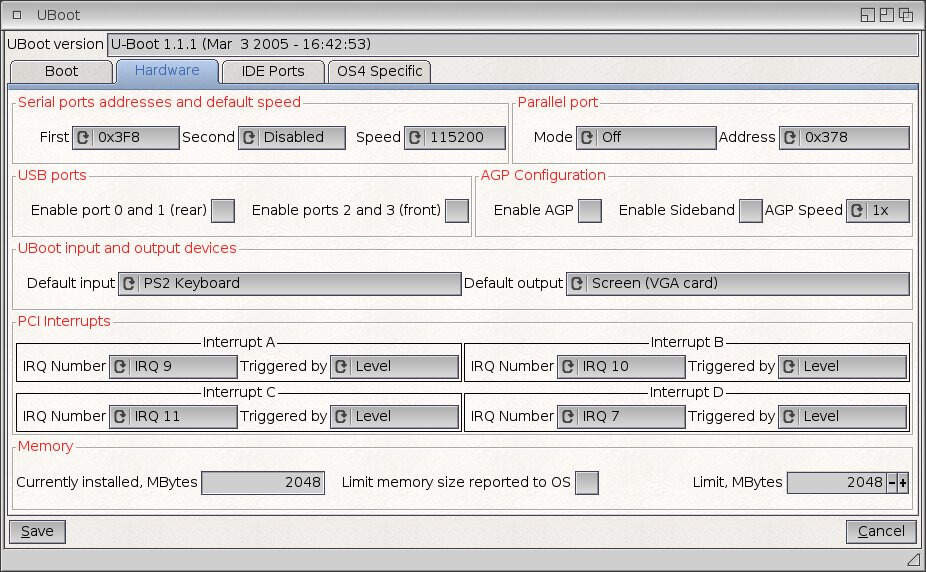Viewport: 926px width, 572px height.
Task: Click the plus button on Limit MBytes
Action: 903,483
